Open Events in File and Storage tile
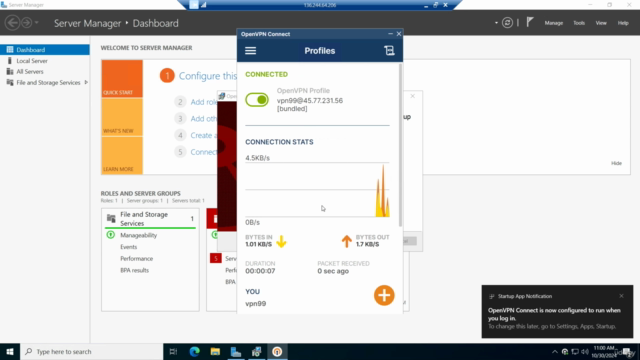This screenshot has height=360, width=640. [129, 247]
